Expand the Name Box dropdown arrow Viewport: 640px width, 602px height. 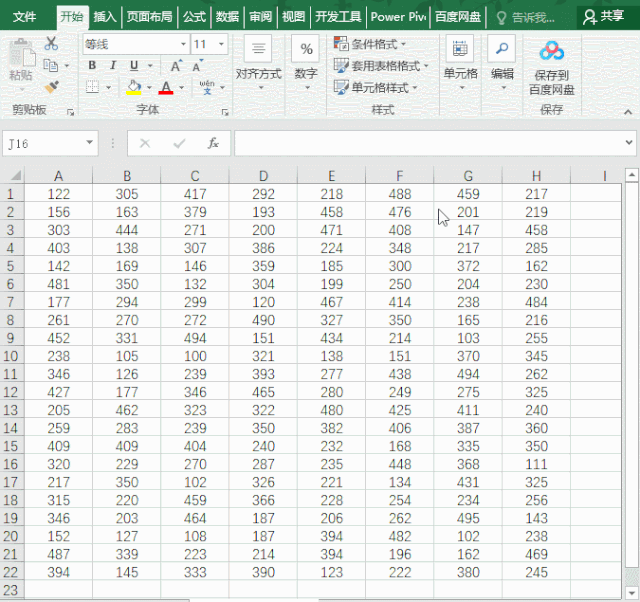click(x=89, y=143)
